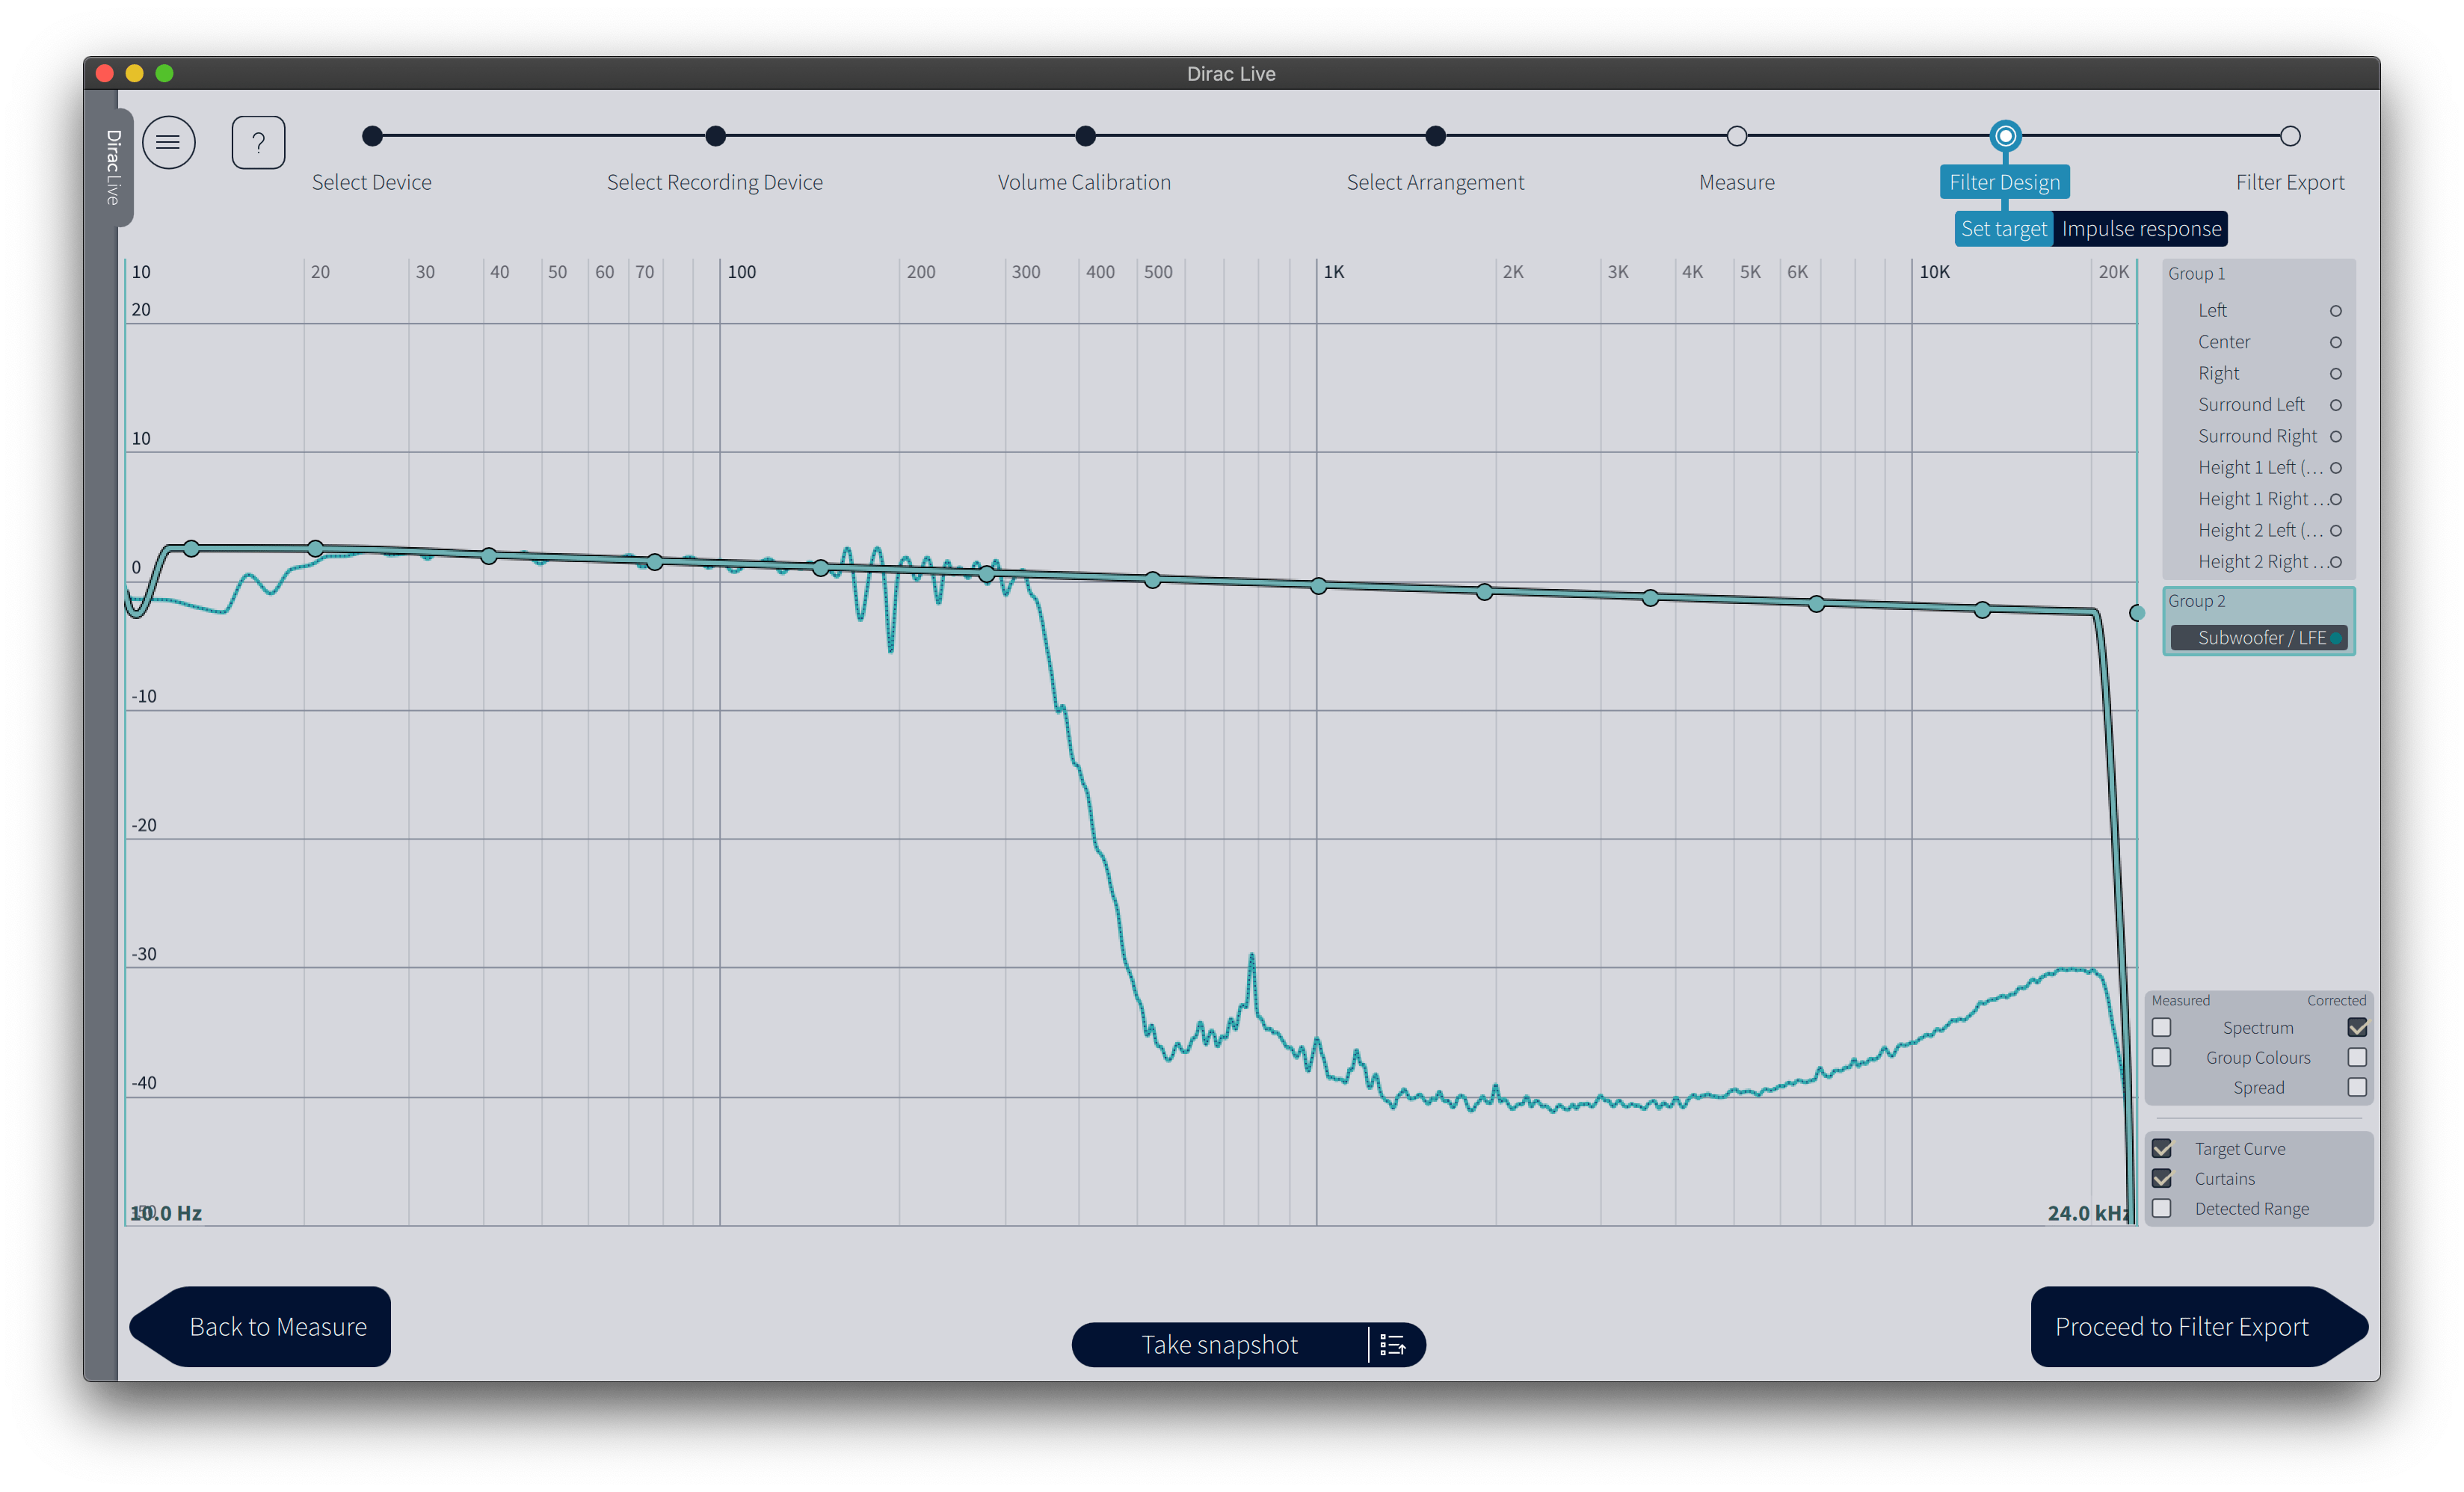2464x1492 pixels.
Task: Click the Volume Calibration step dot
Action: point(1085,136)
